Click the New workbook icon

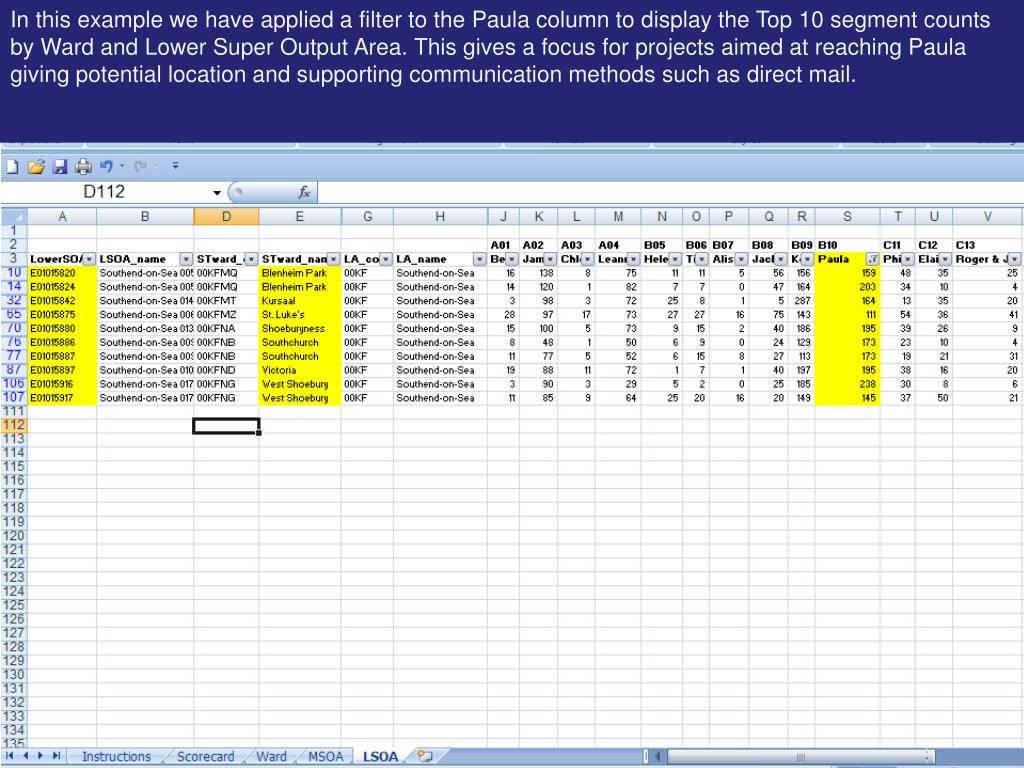(x=12, y=167)
